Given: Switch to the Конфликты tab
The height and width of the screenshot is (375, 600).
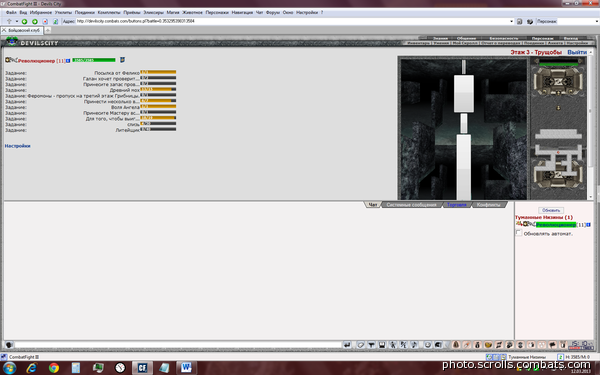Looking at the screenshot, I should [x=489, y=205].
